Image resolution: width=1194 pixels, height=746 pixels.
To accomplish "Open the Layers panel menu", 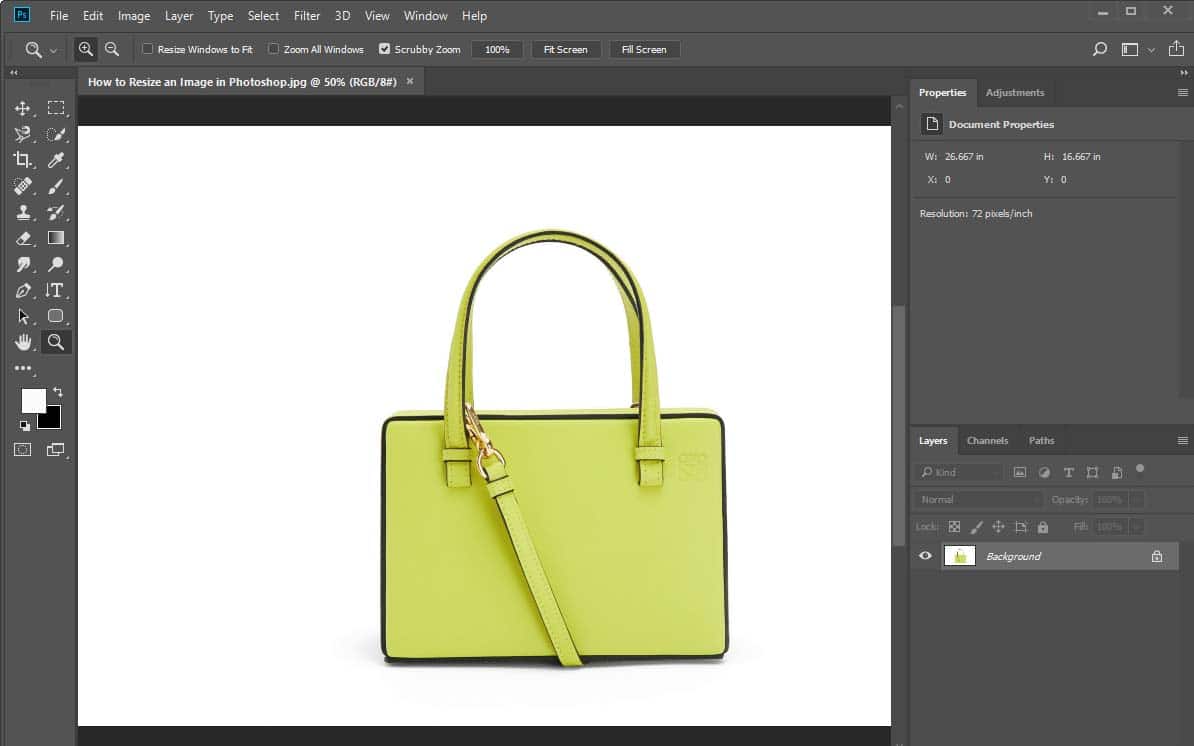I will pyautogui.click(x=1183, y=440).
